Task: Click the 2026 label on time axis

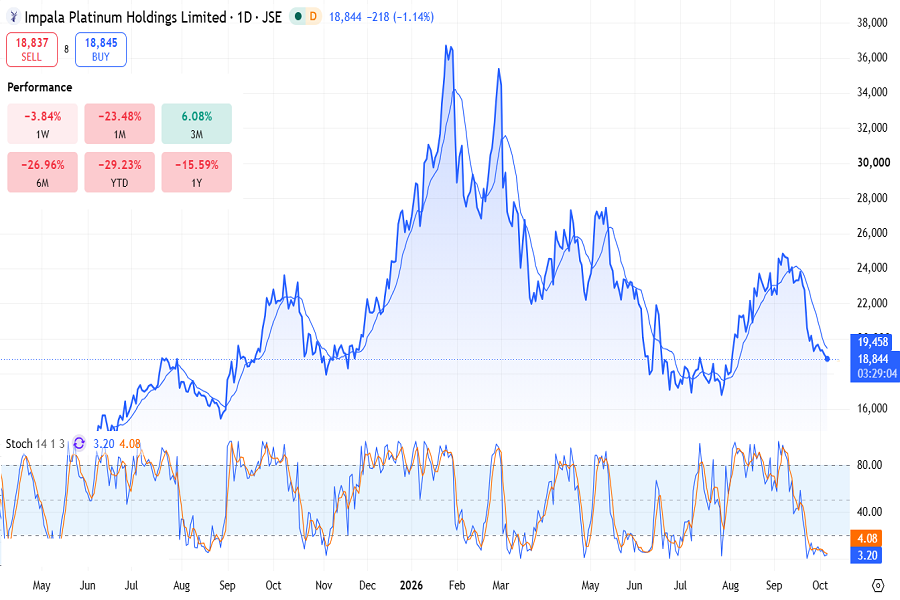Action: coord(411,586)
